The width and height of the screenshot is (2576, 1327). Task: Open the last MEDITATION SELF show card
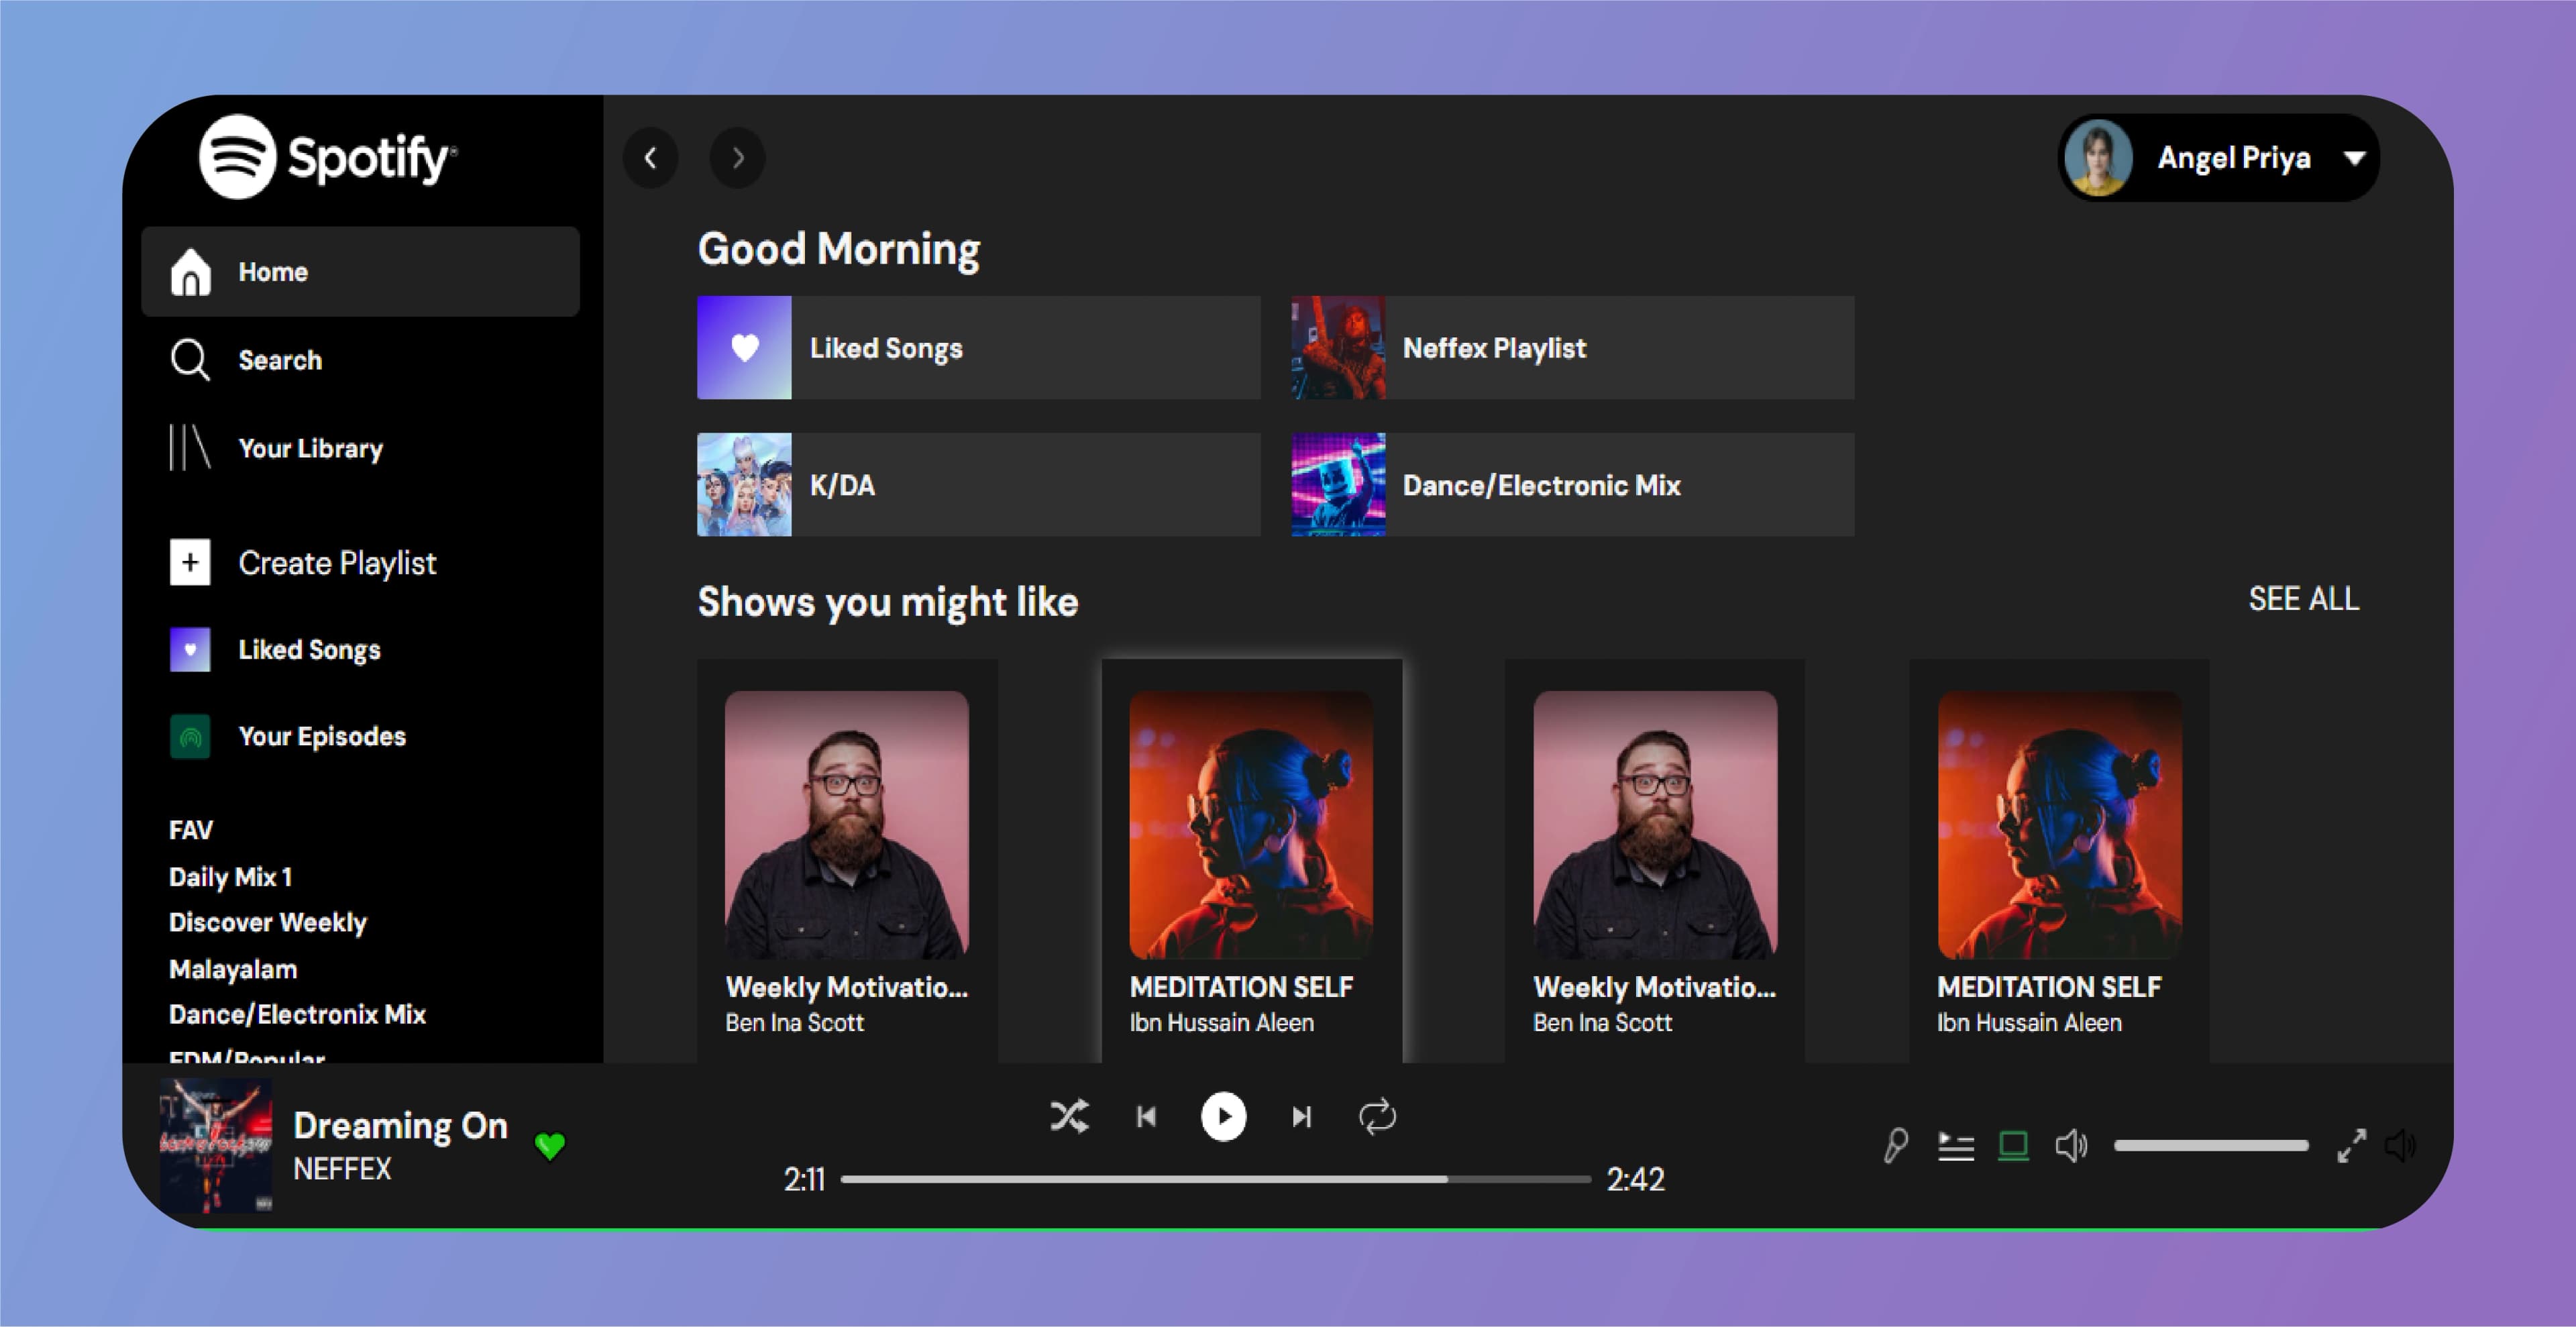pos(2059,860)
